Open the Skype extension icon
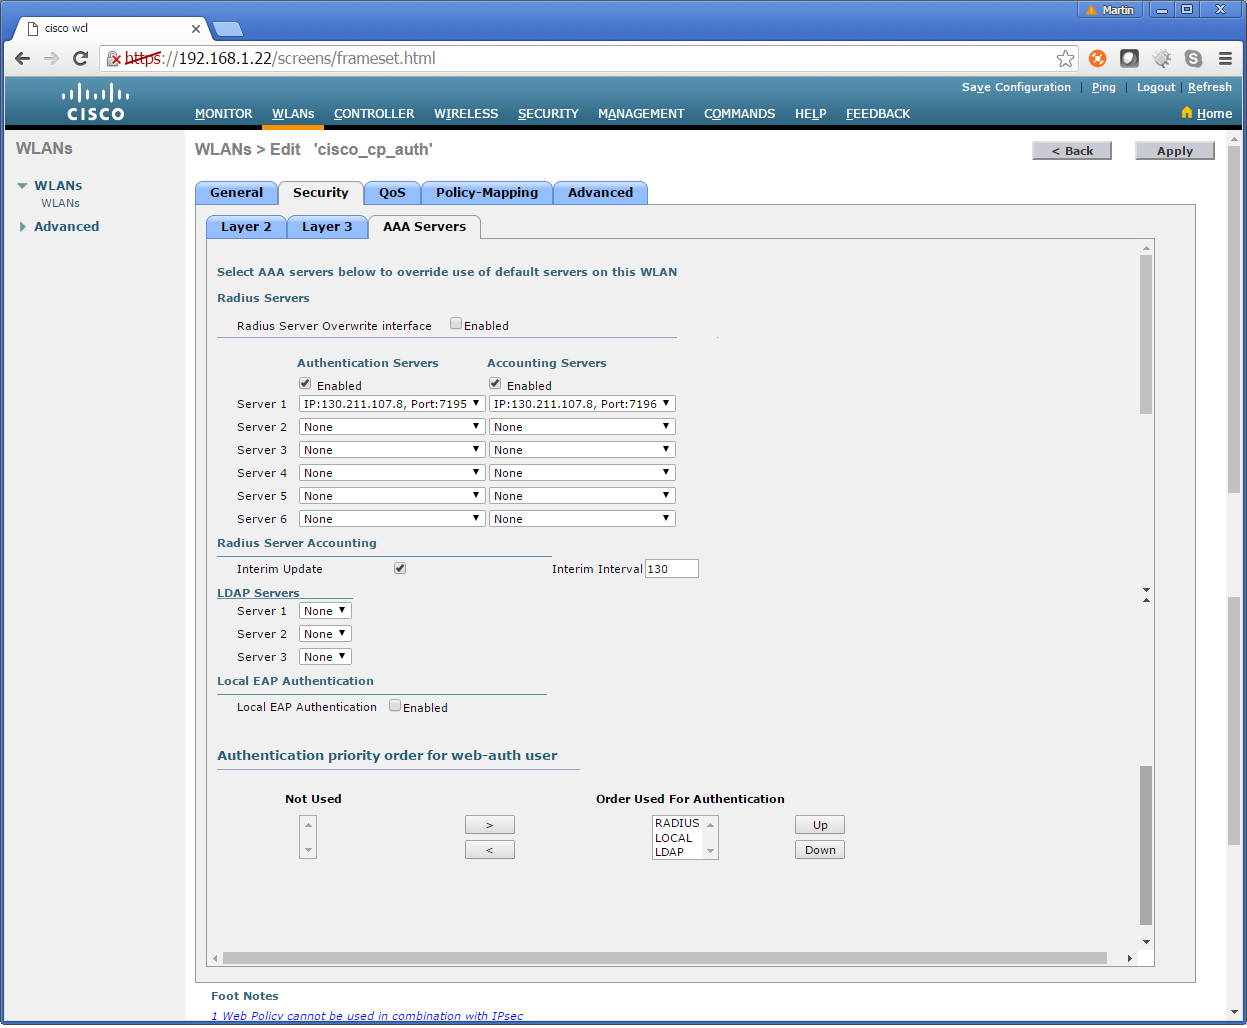This screenshot has width=1247, height=1028. click(1193, 58)
